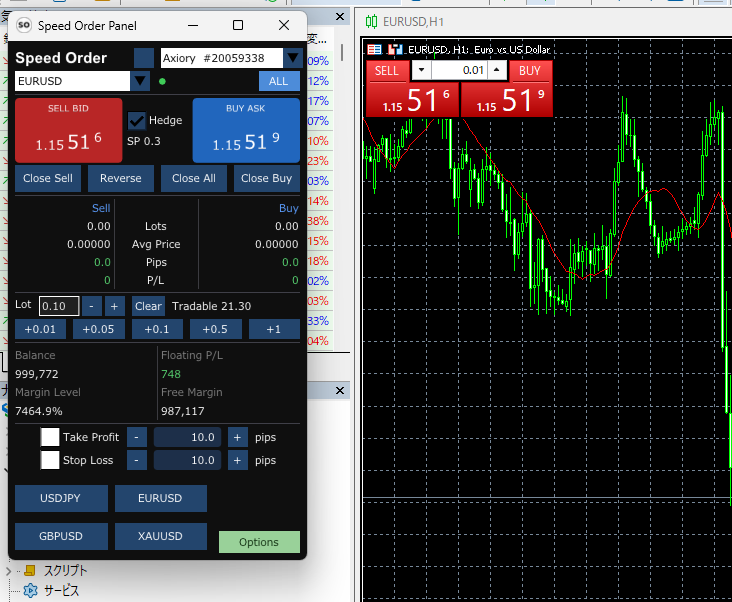Click the Speed Order Panel SO title icon
The image size is (732, 602).
24,25
